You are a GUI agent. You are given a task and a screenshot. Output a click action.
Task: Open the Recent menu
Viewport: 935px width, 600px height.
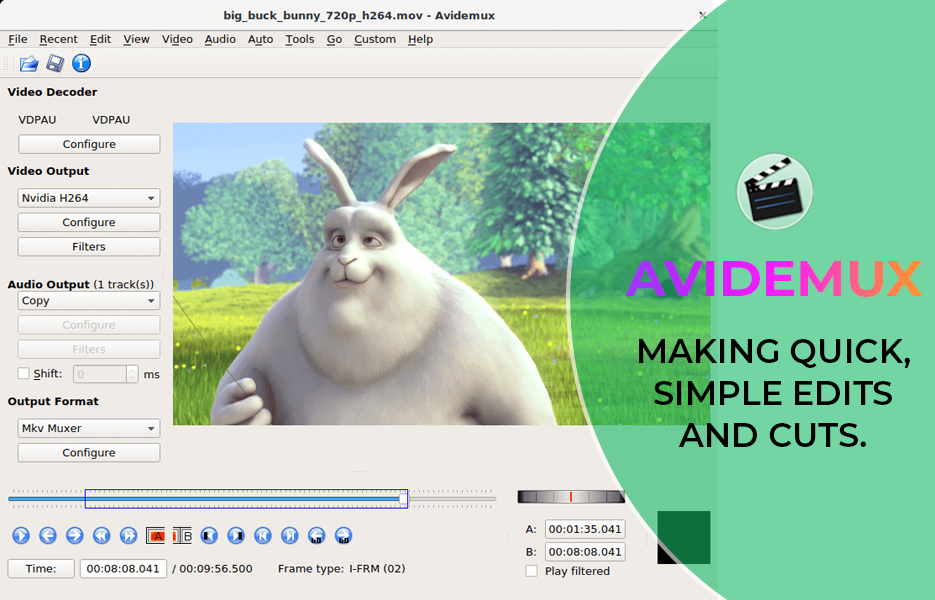[x=58, y=39]
